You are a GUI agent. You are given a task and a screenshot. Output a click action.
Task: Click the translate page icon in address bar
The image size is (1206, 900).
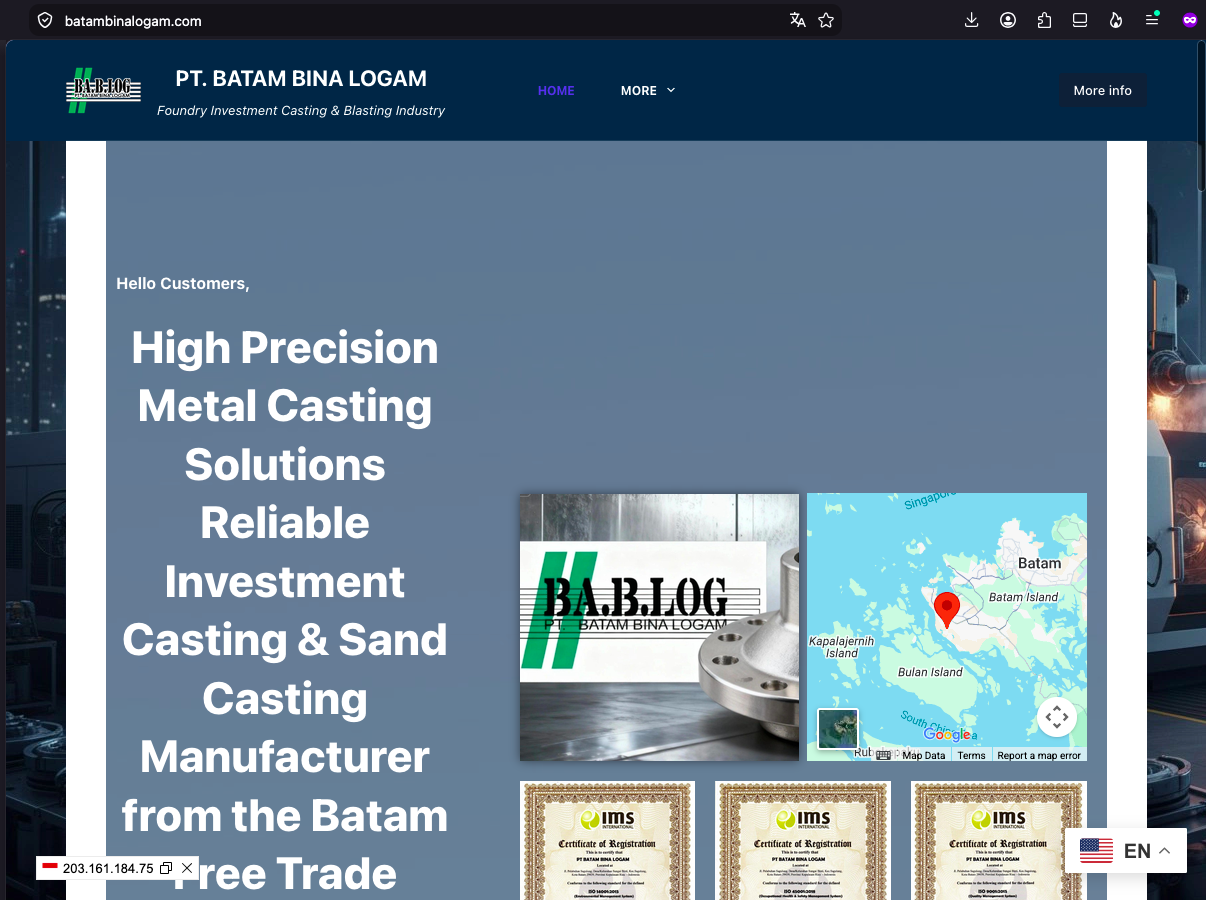797,20
